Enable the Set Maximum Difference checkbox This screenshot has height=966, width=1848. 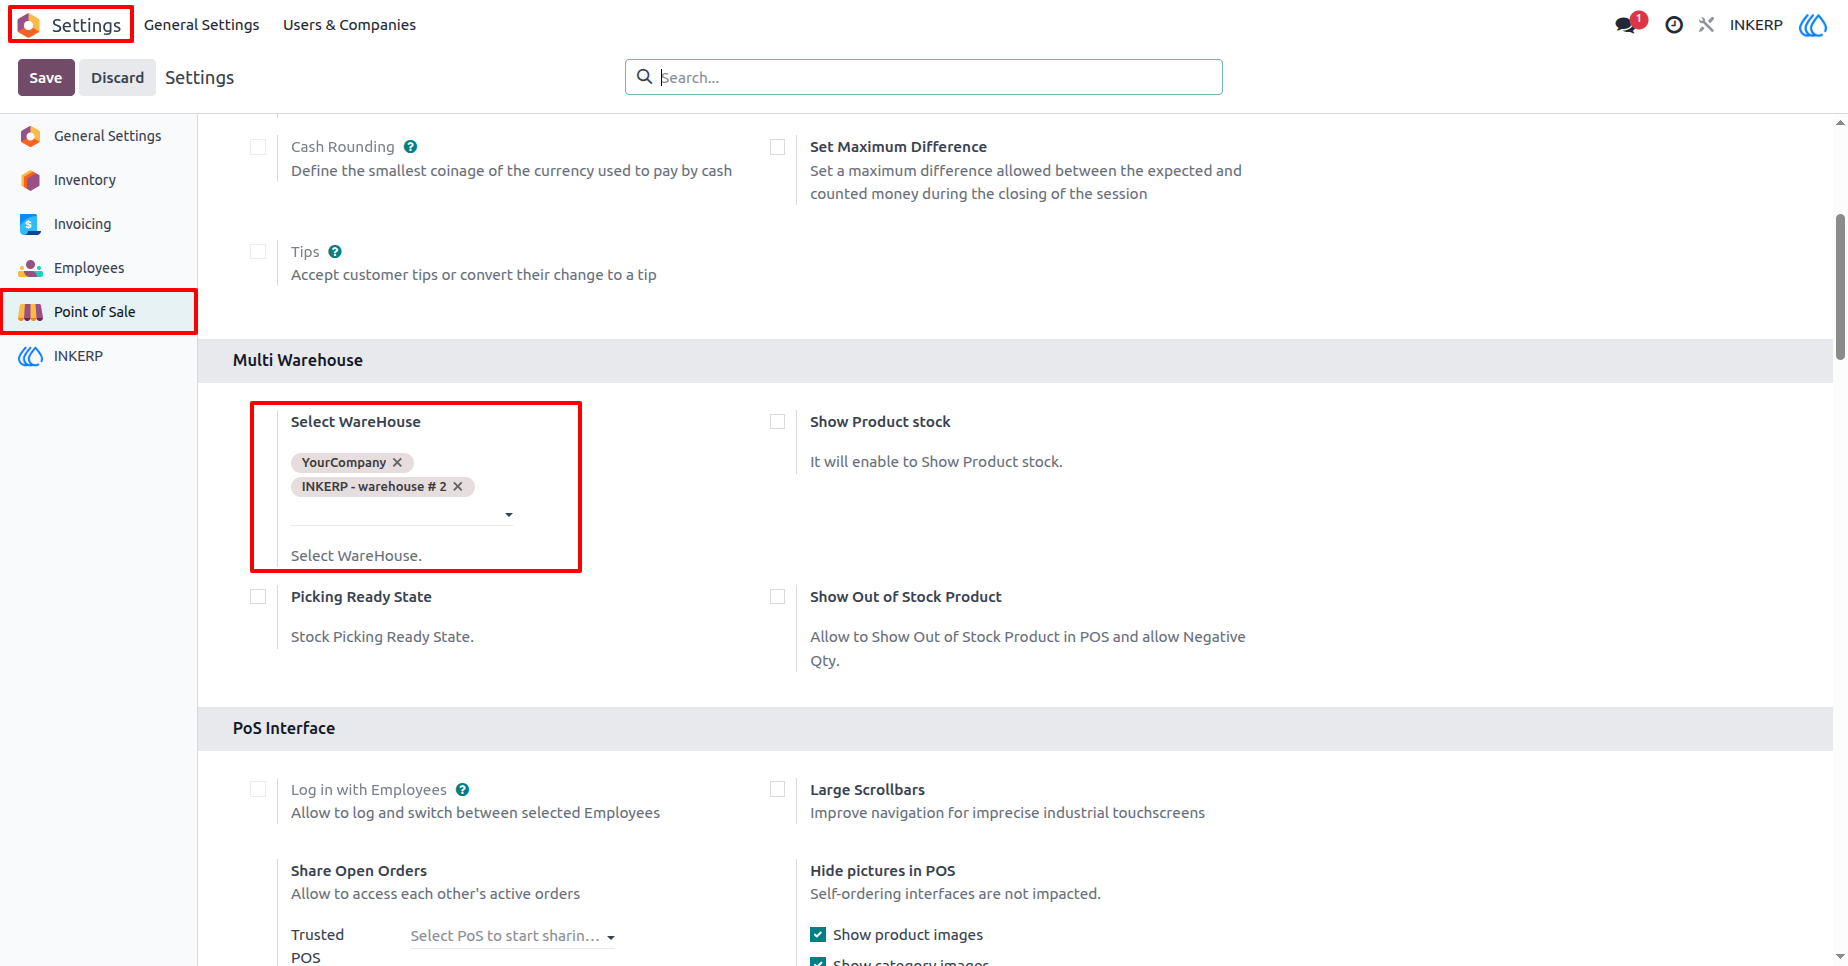pyautogui.click(x=777, y=147)
